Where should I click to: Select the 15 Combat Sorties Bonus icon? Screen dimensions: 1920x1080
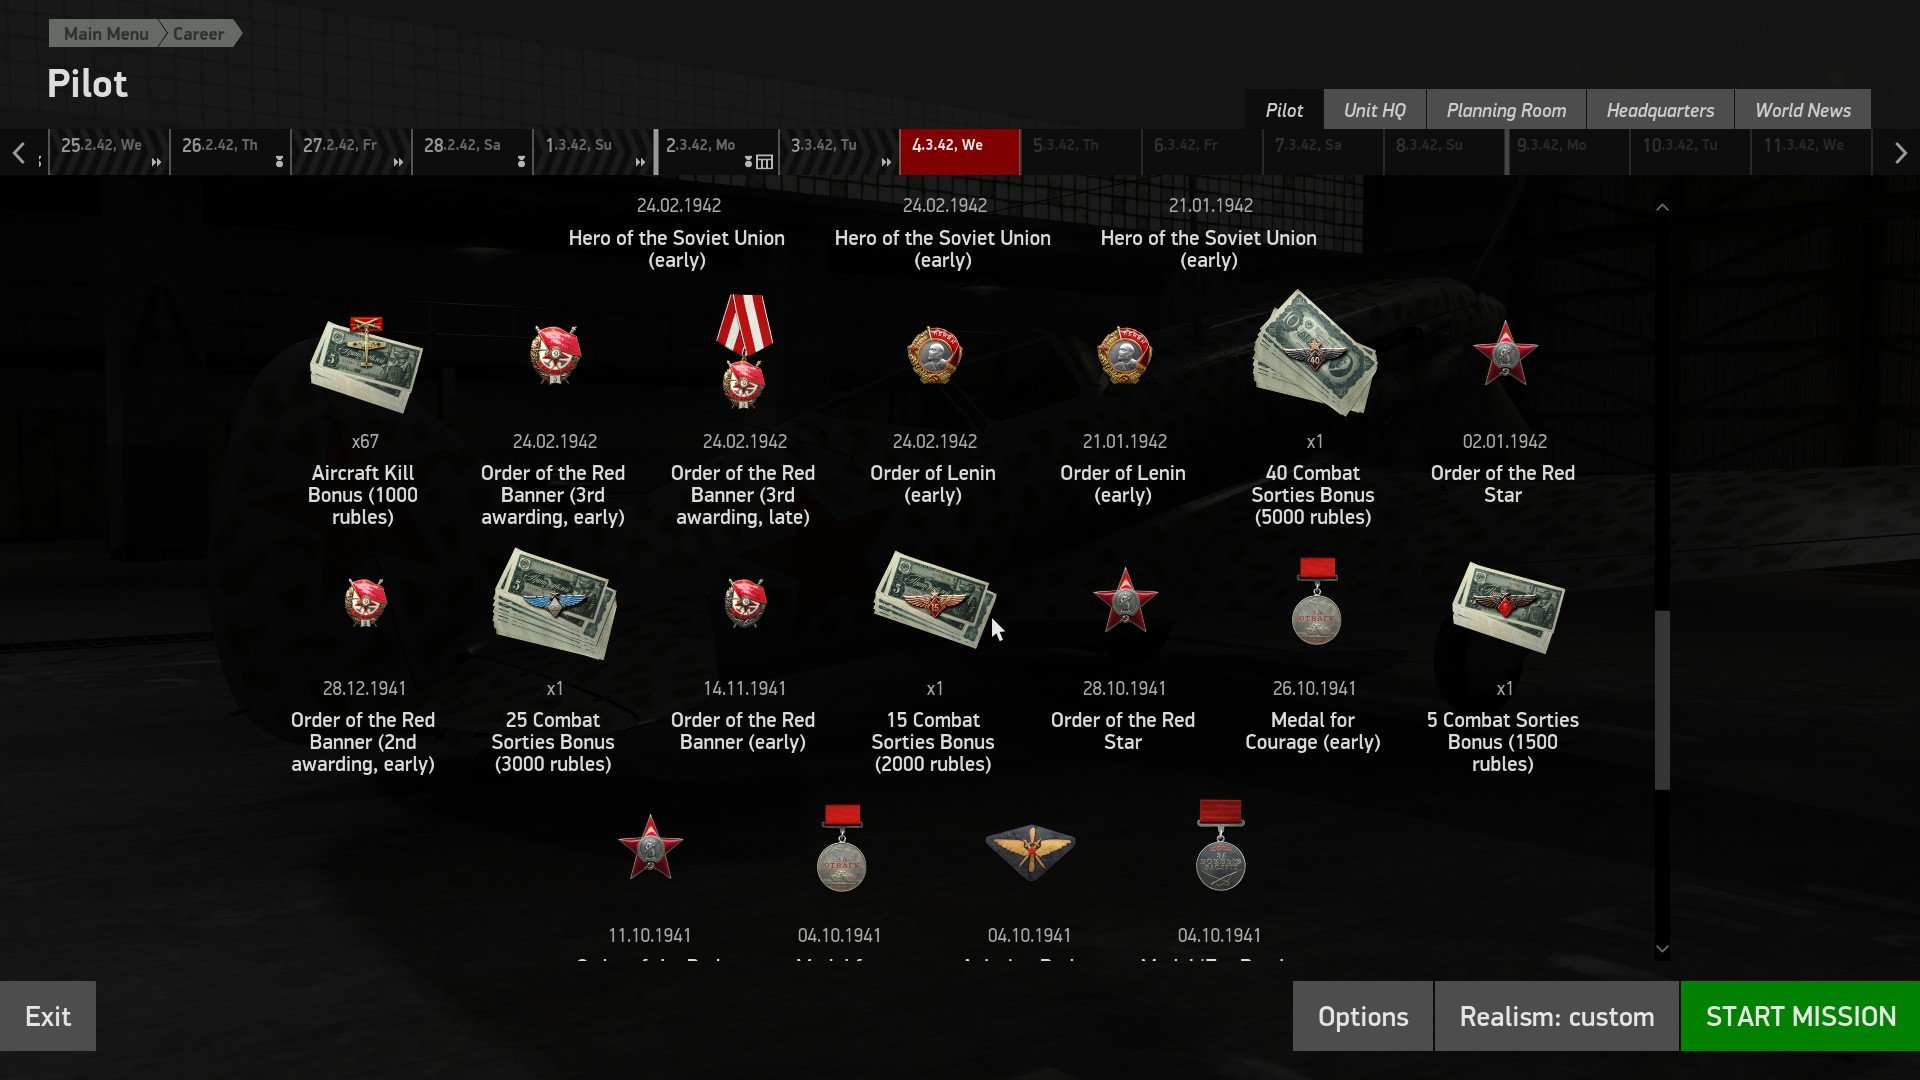click(935, 600)
